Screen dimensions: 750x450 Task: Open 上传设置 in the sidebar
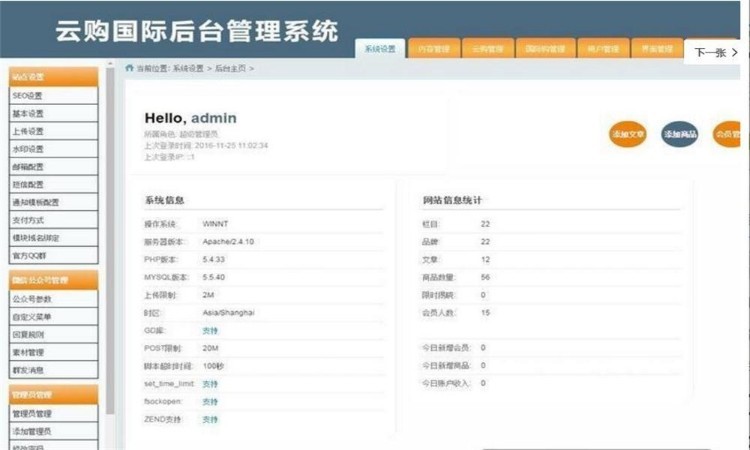point(54,131)
